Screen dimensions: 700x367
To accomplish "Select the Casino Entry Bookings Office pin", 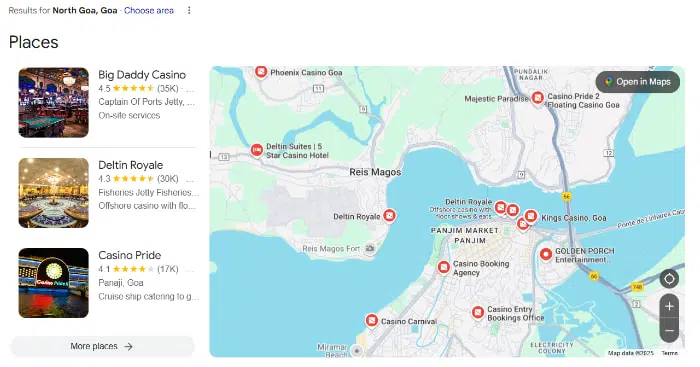I will click(x=478, y=312).
